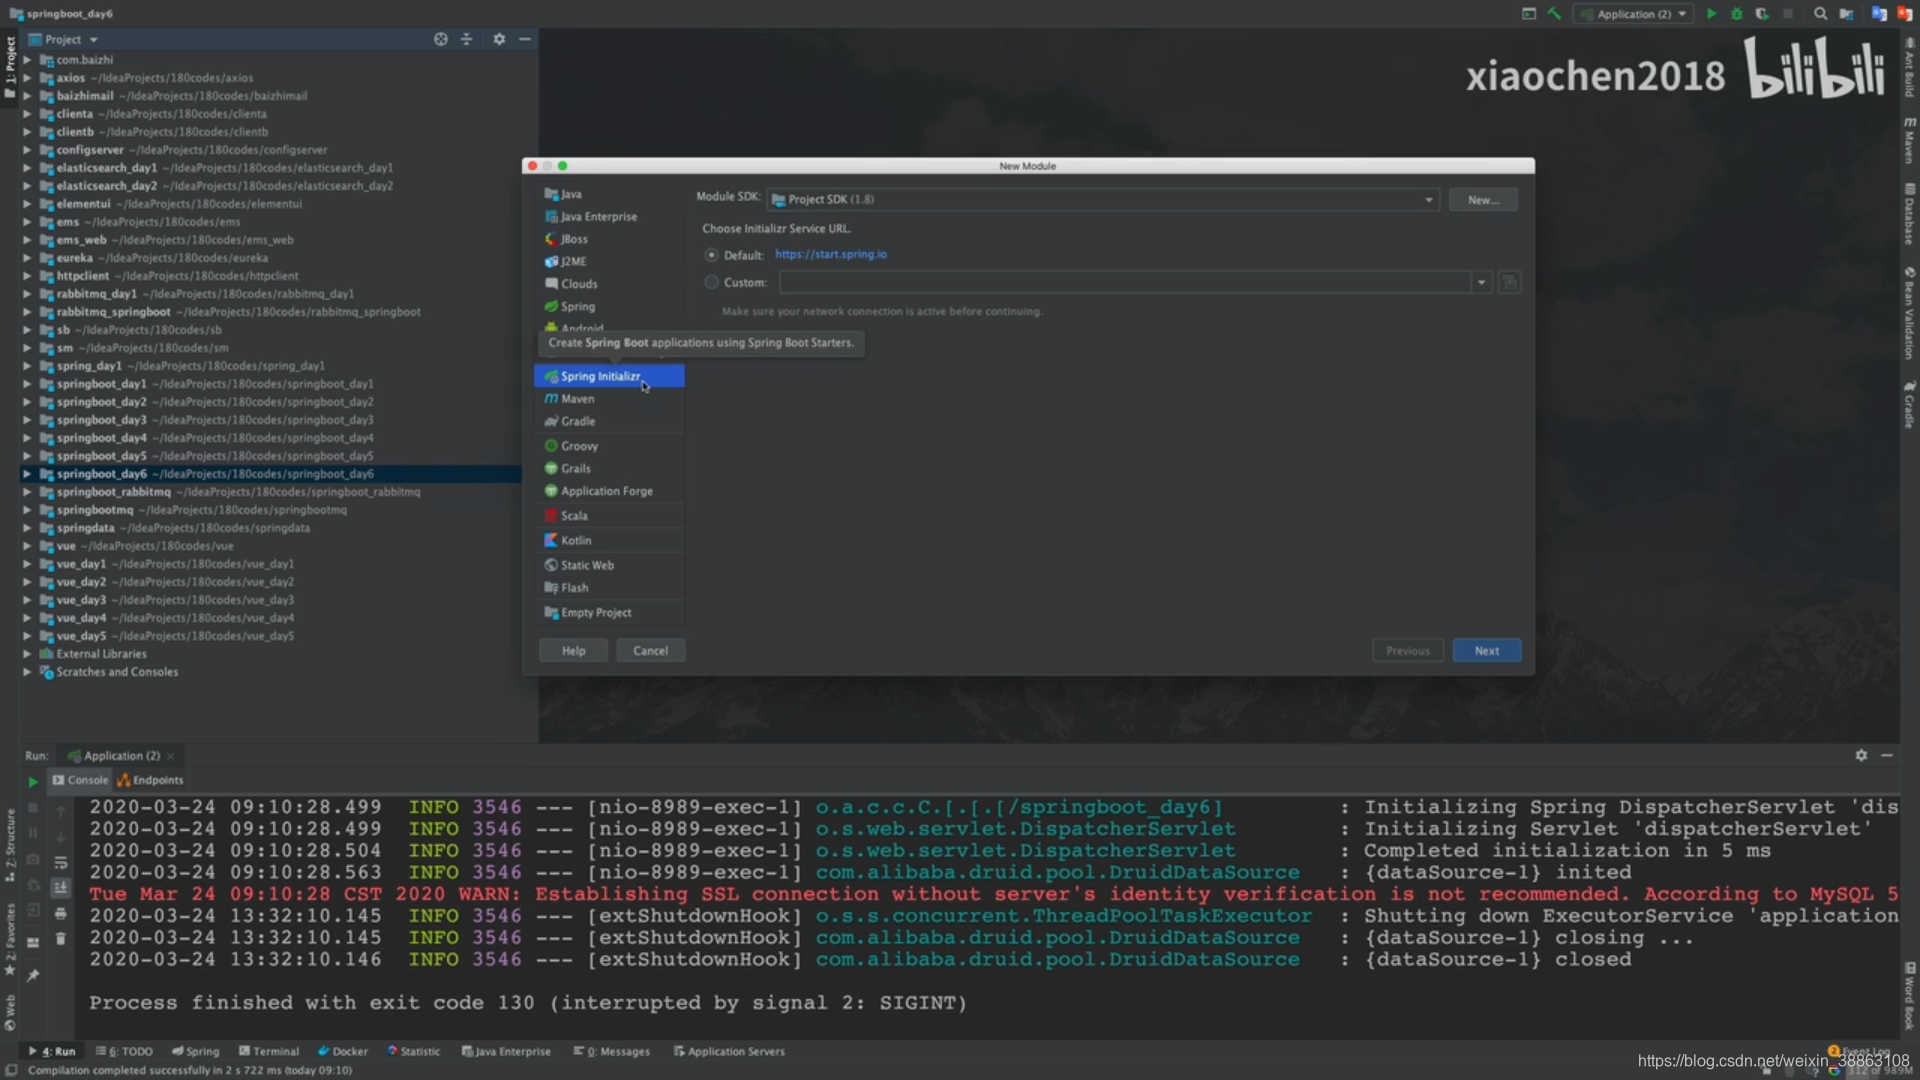The image size is (1920, 1080).
Task: Click the Build hammer icon in top toolbar
Action: tap(1554, 14)
